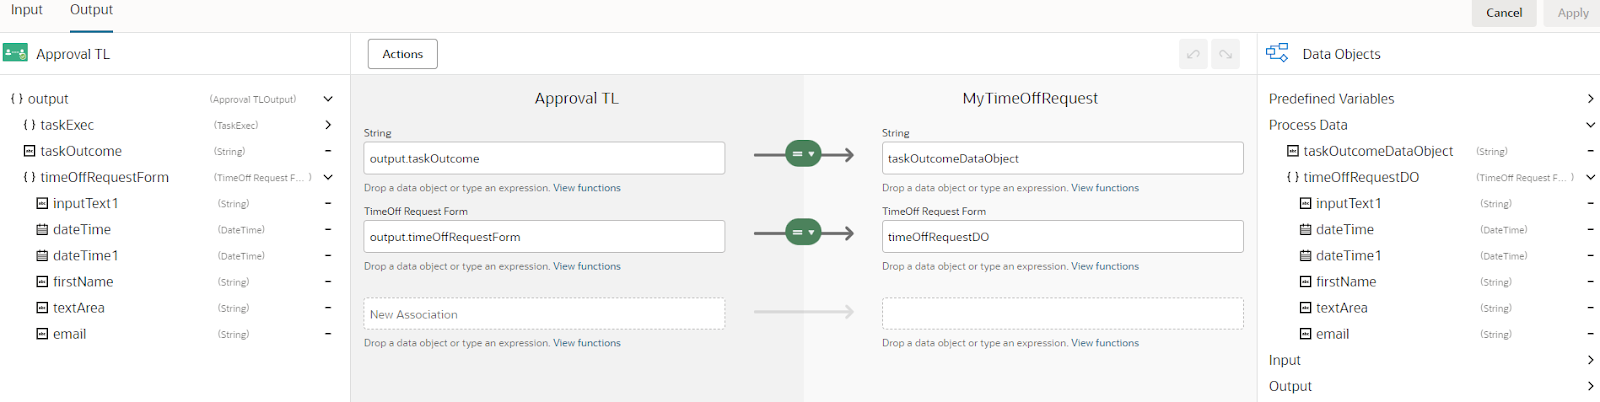
Task: Collapse the output node chevron
Action: tap(328, 99)
